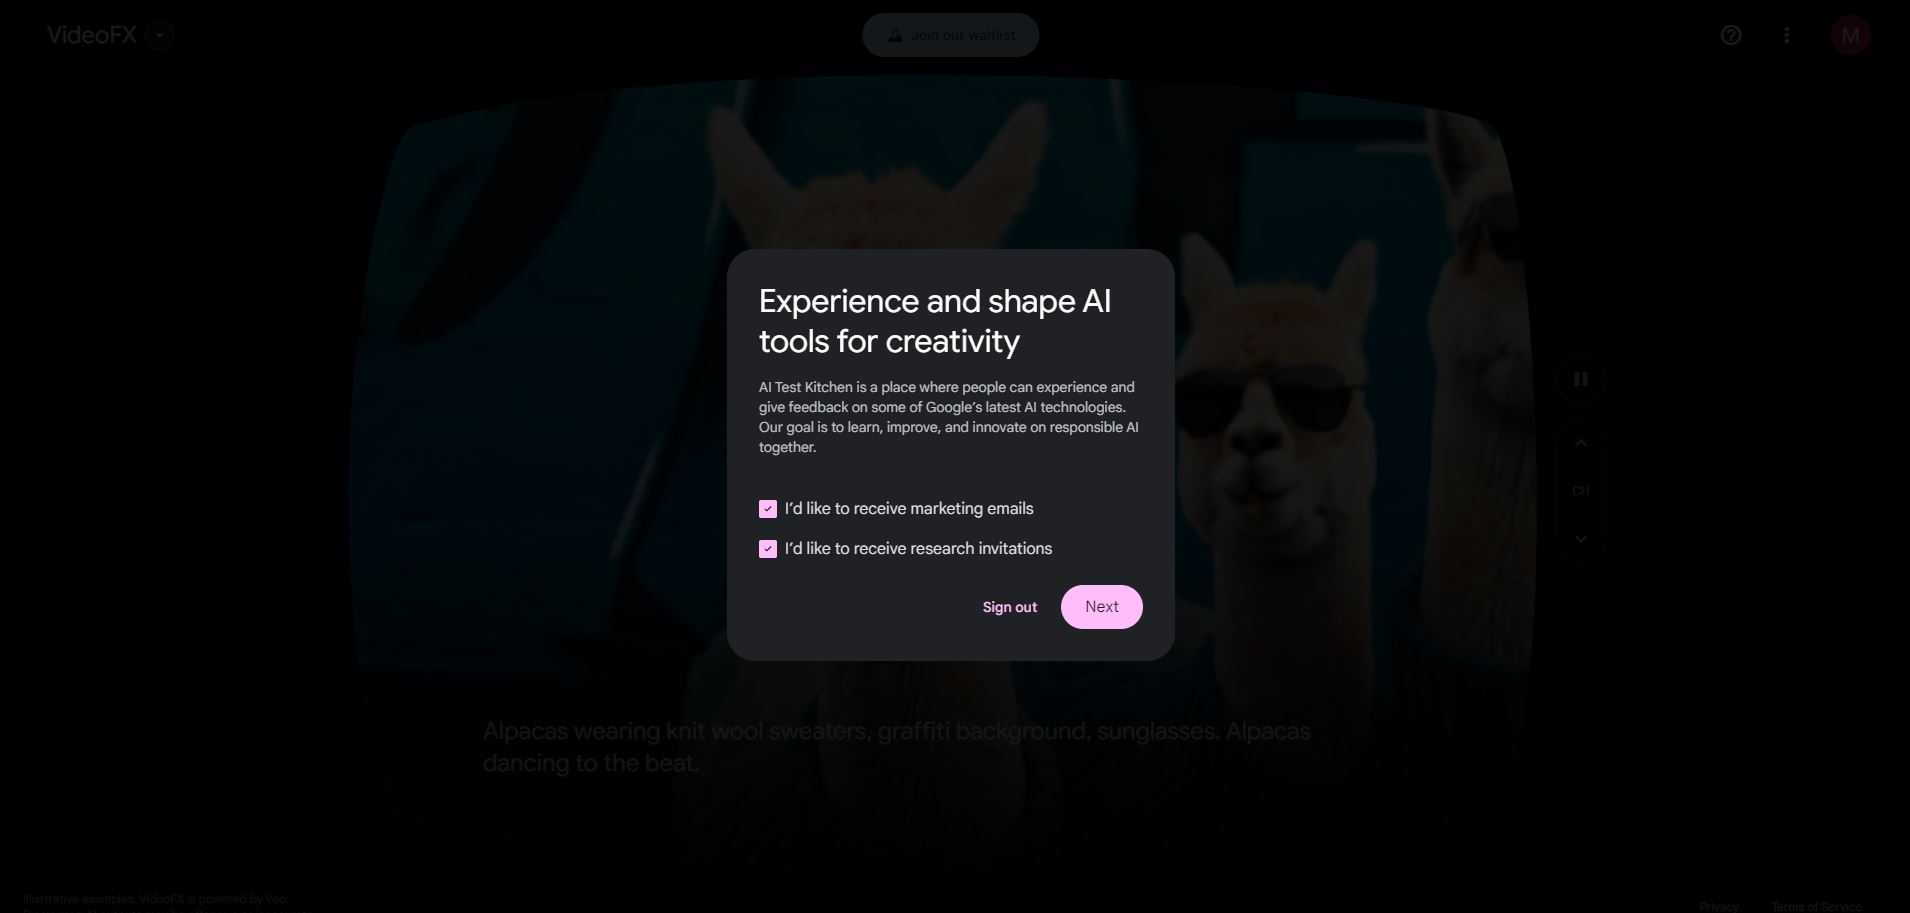
Task: Open the three-dot more options menu
Action: 1787,35
